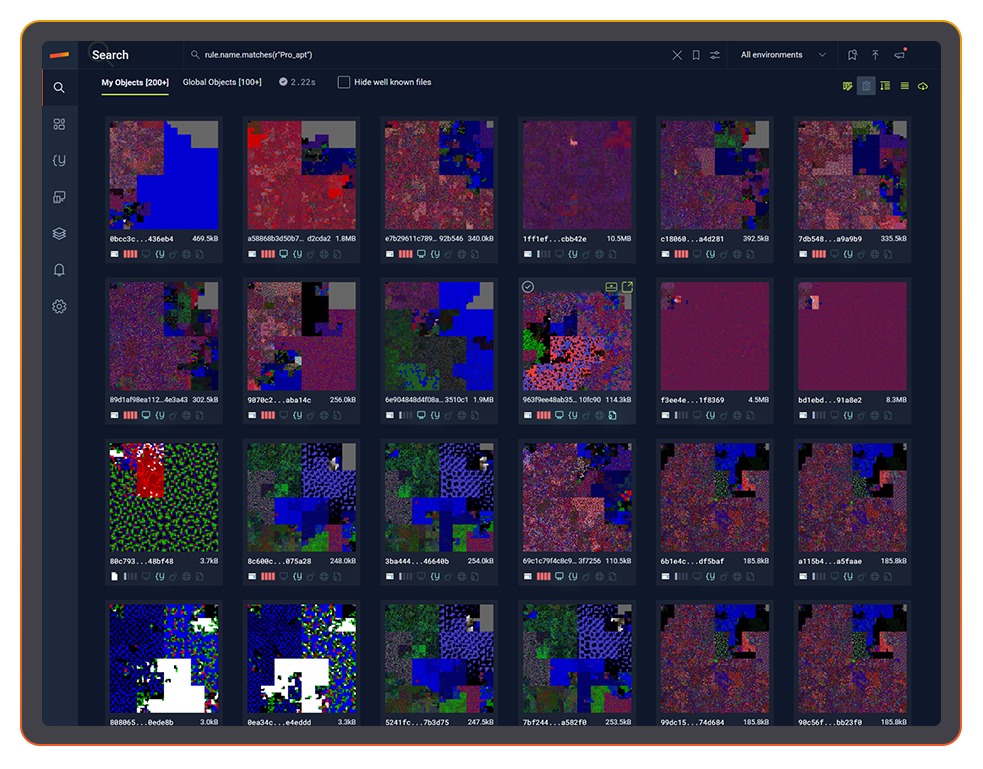Screen dimensions: 983x769
Task: Open the YARA rules sidebar icon
Action: click(x=59, y=160)
